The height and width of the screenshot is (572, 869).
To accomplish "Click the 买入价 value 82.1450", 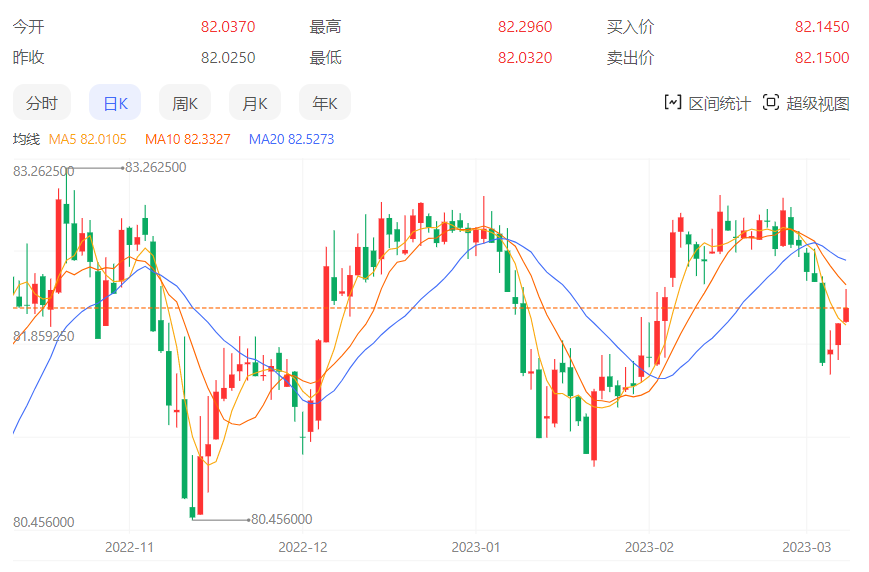I will pyautogui.click(x=822, y=27).
